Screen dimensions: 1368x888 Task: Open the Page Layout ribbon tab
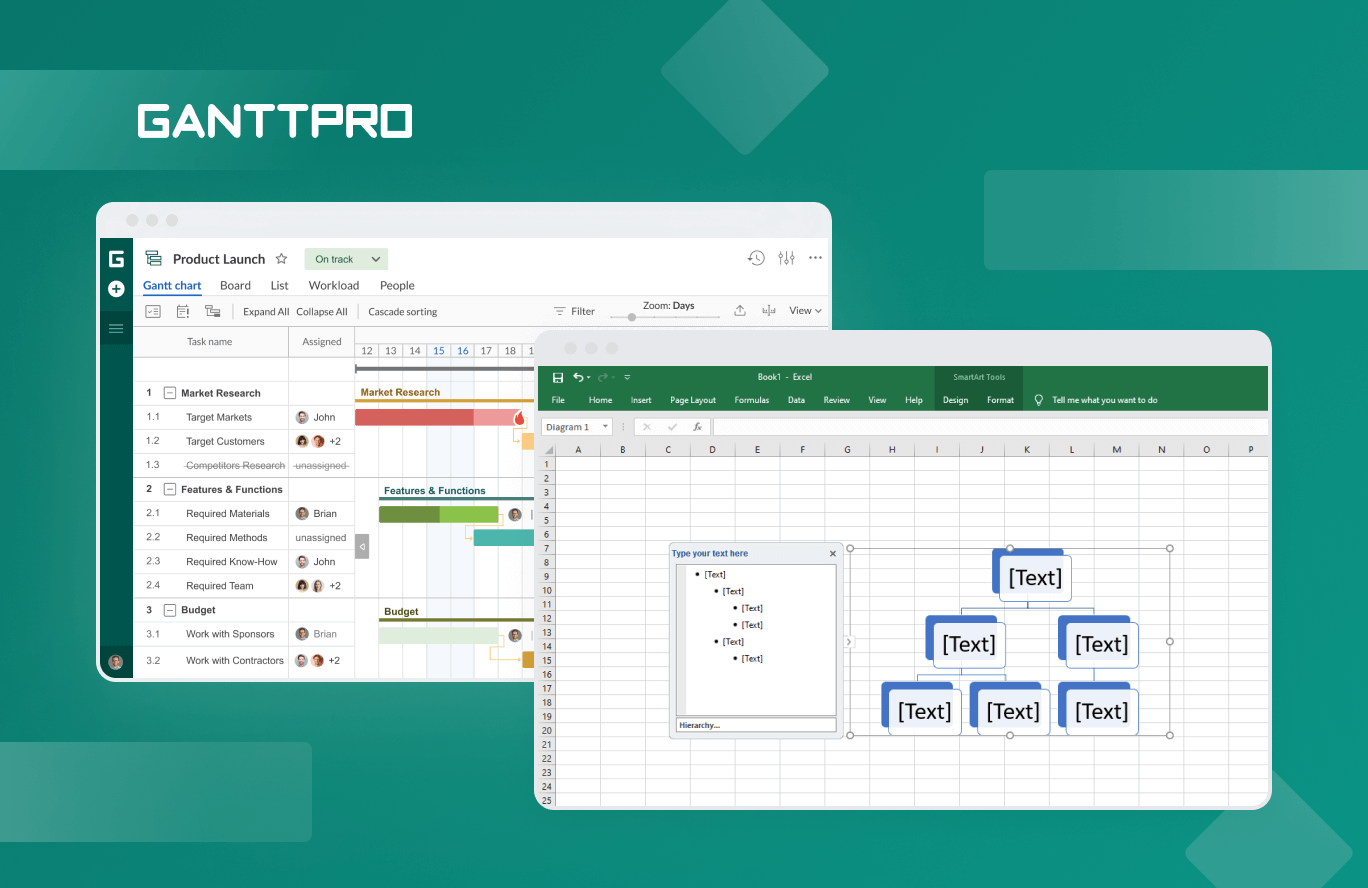click(693, 400)
